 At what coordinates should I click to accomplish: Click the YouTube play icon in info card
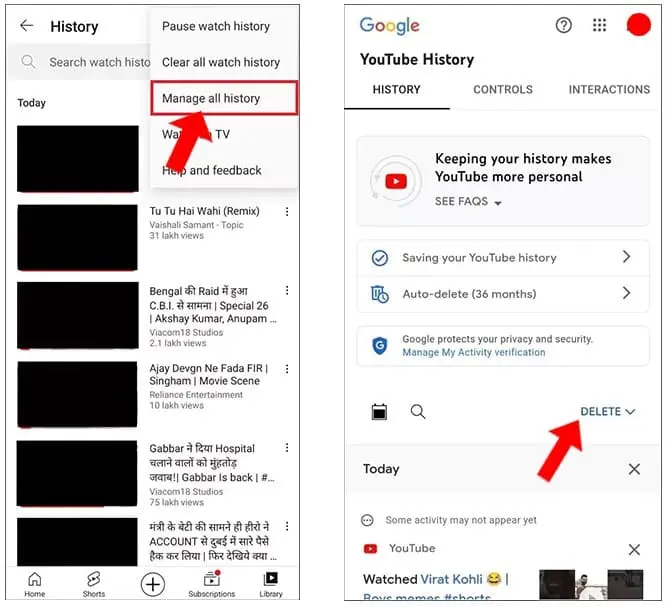[396, 181]
